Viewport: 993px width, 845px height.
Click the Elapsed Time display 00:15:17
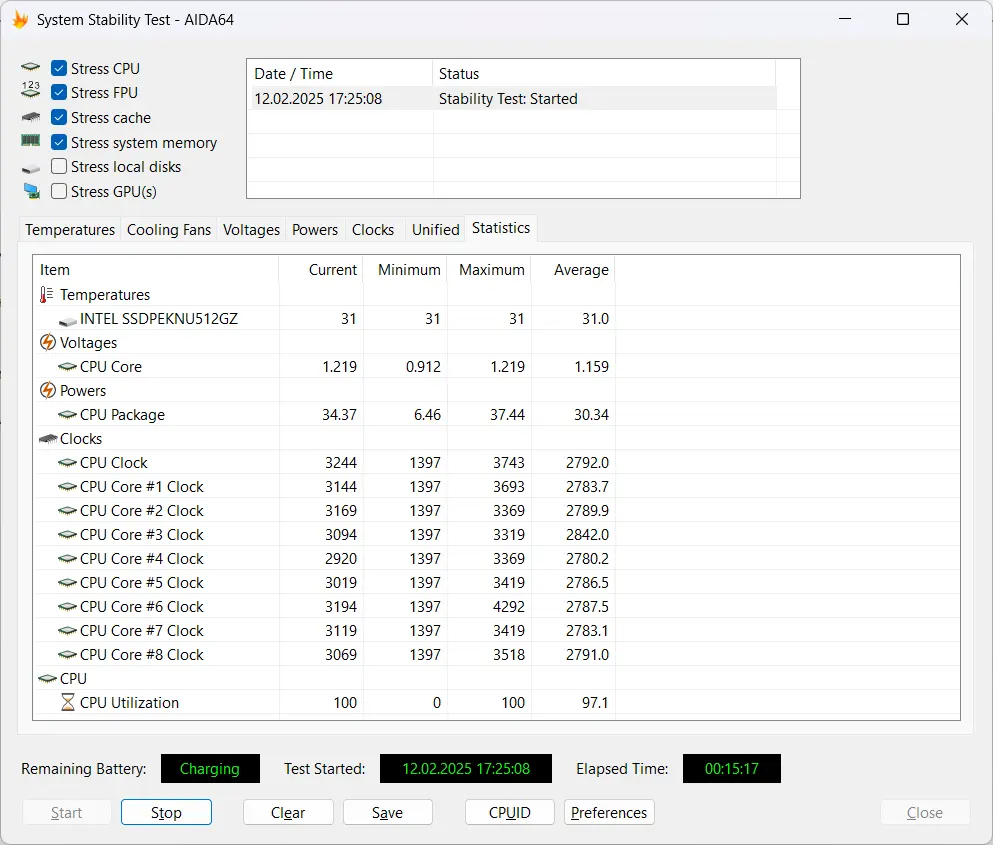[x=731, y=768]
